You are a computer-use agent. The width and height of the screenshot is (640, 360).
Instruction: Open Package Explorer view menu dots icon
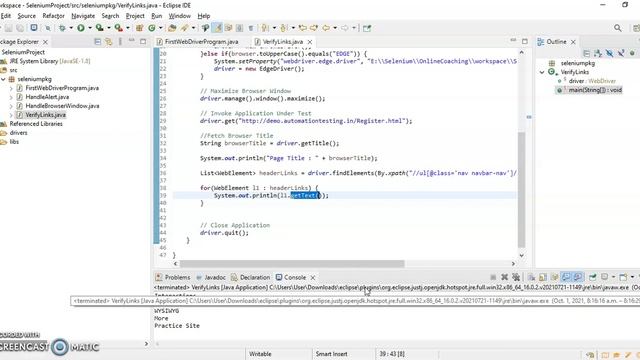[120, 42]
